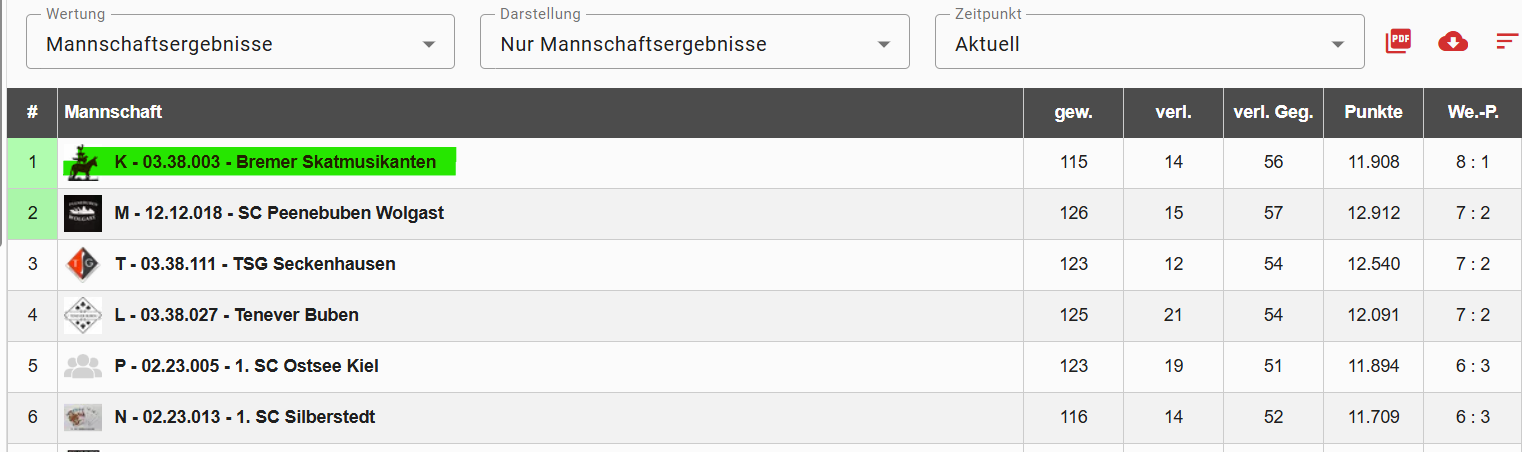Open the Zeitpunkt dropdown
Image resolution: width=1522 pixels, height=452 pixels.
point(1149,44)
